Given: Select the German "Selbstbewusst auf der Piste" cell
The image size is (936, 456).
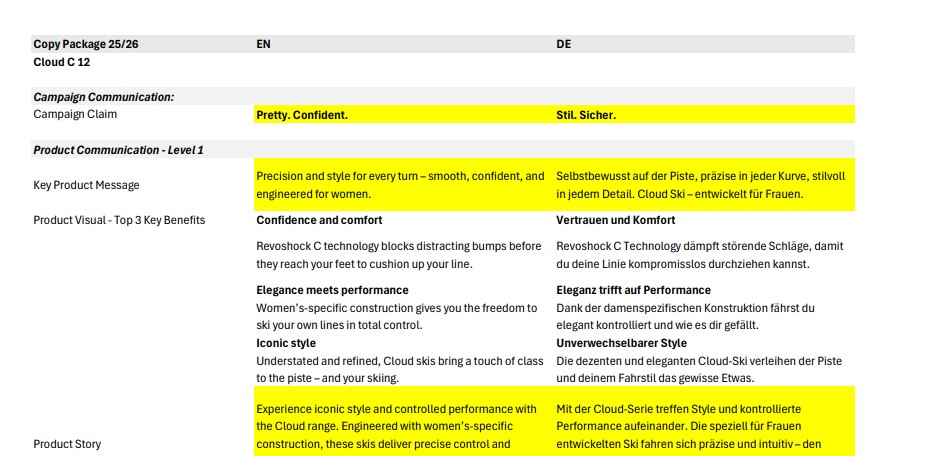Looking at the screenshot, I should (x=702, y=185).
